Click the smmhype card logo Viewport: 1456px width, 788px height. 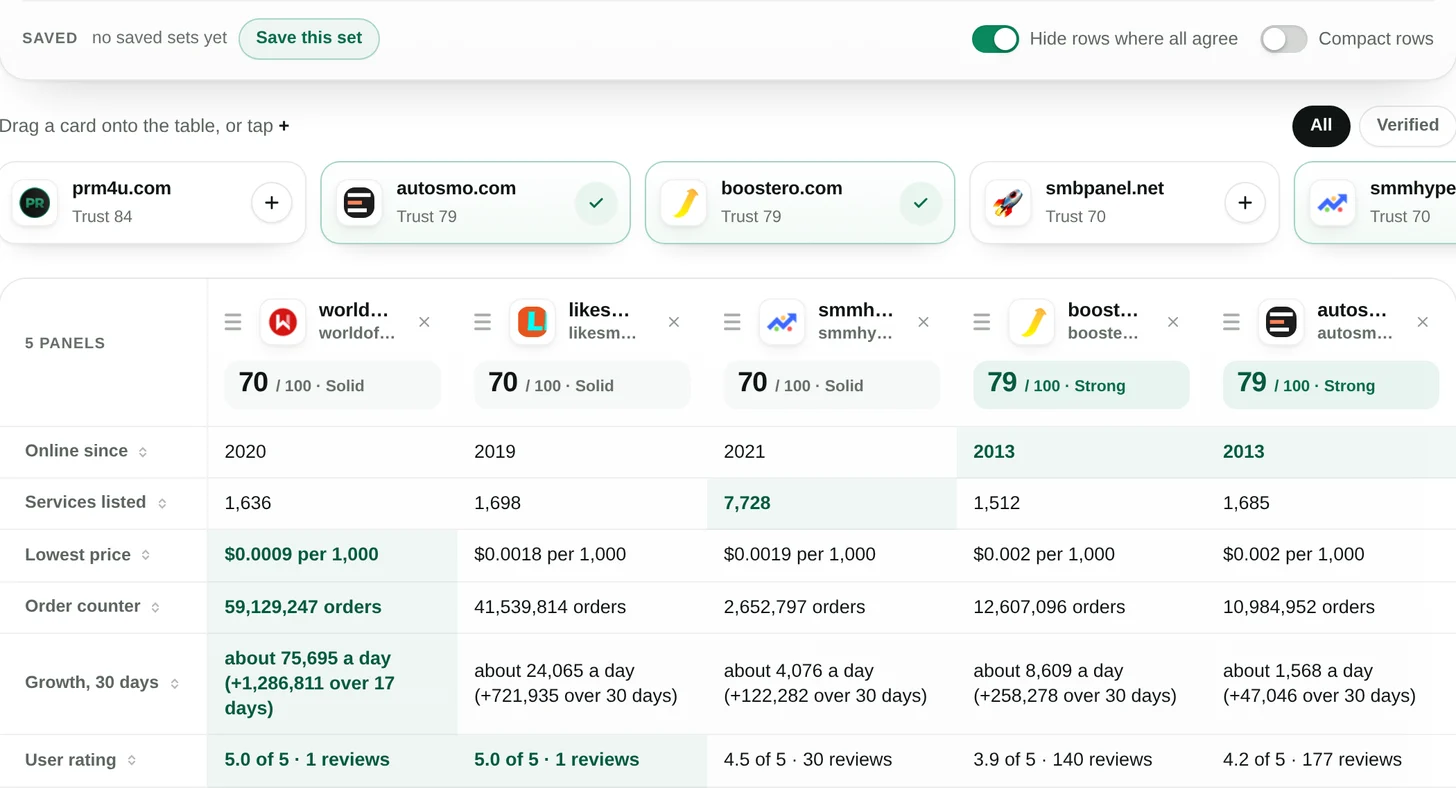[x=1332, y=203]
